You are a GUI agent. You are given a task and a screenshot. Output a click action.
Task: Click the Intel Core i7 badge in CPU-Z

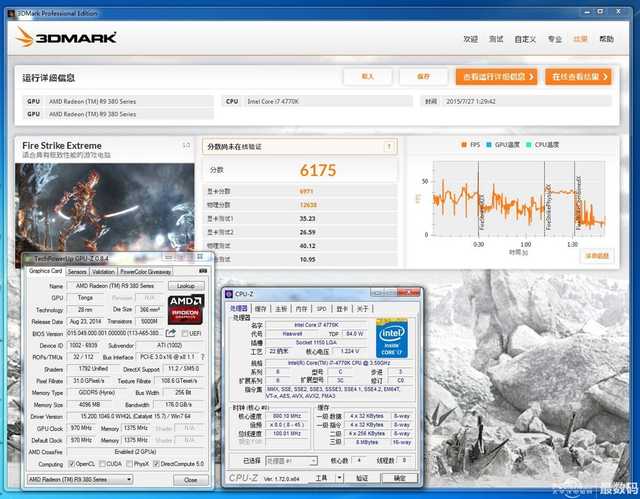click(x=391, y=338)
